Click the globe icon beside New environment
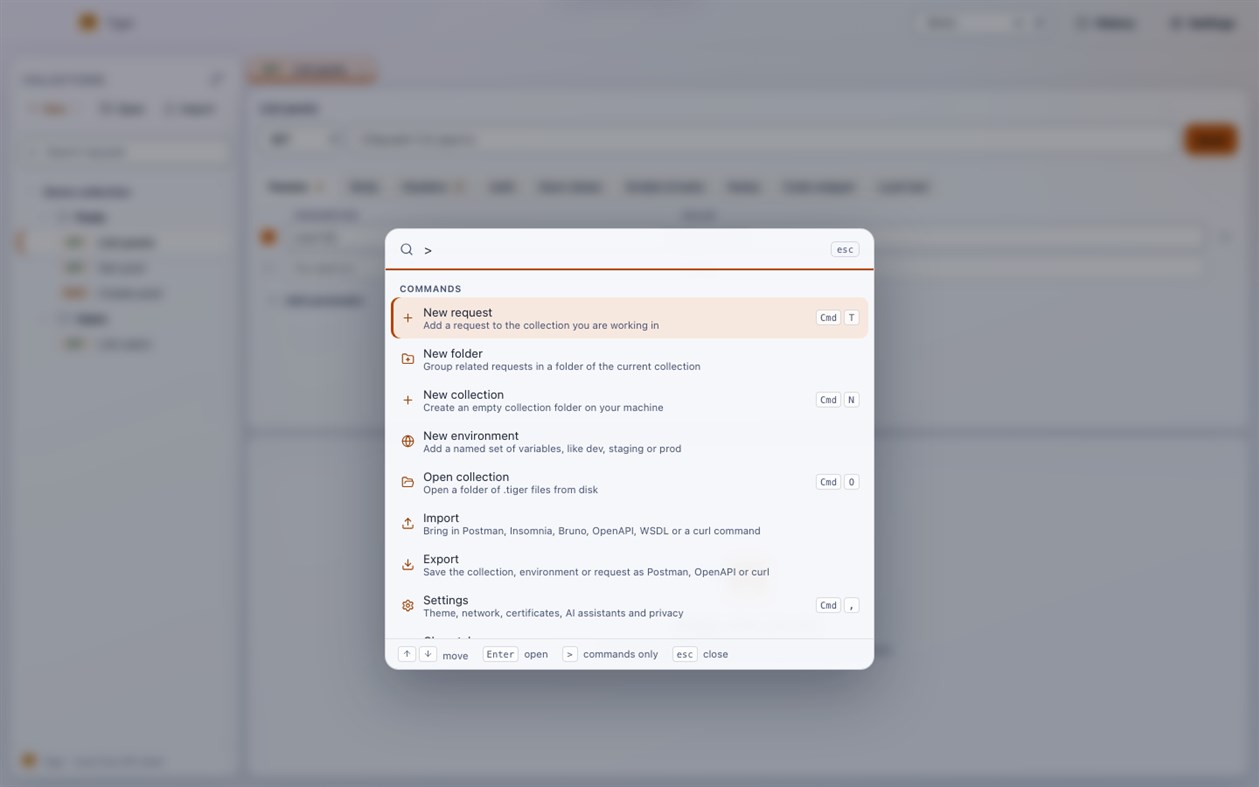 pyautogui.click(x=407, y=441)
